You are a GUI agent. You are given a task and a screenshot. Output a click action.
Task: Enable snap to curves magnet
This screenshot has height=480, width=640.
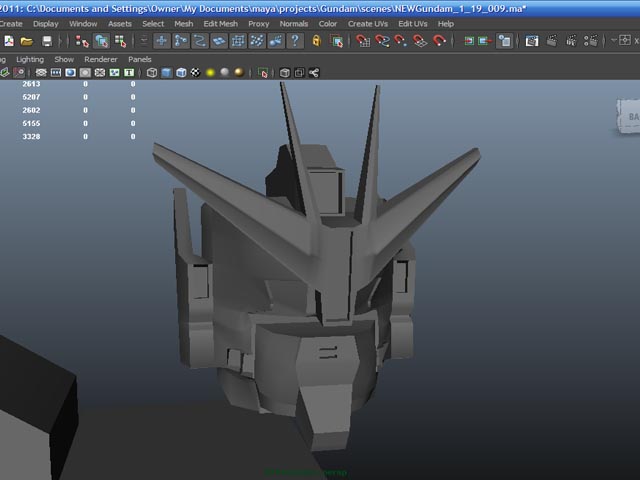click(382, 41)
